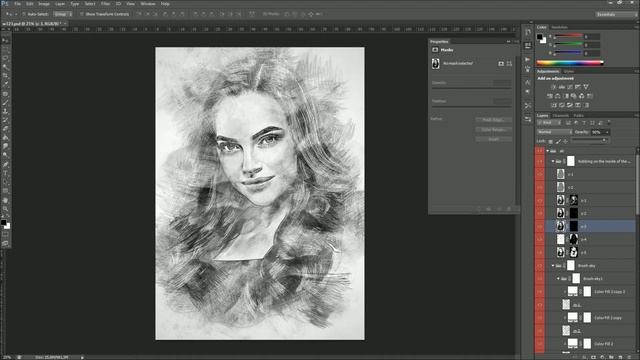Collapse the Rubbing on the inside group

click(x=553, y=161)
